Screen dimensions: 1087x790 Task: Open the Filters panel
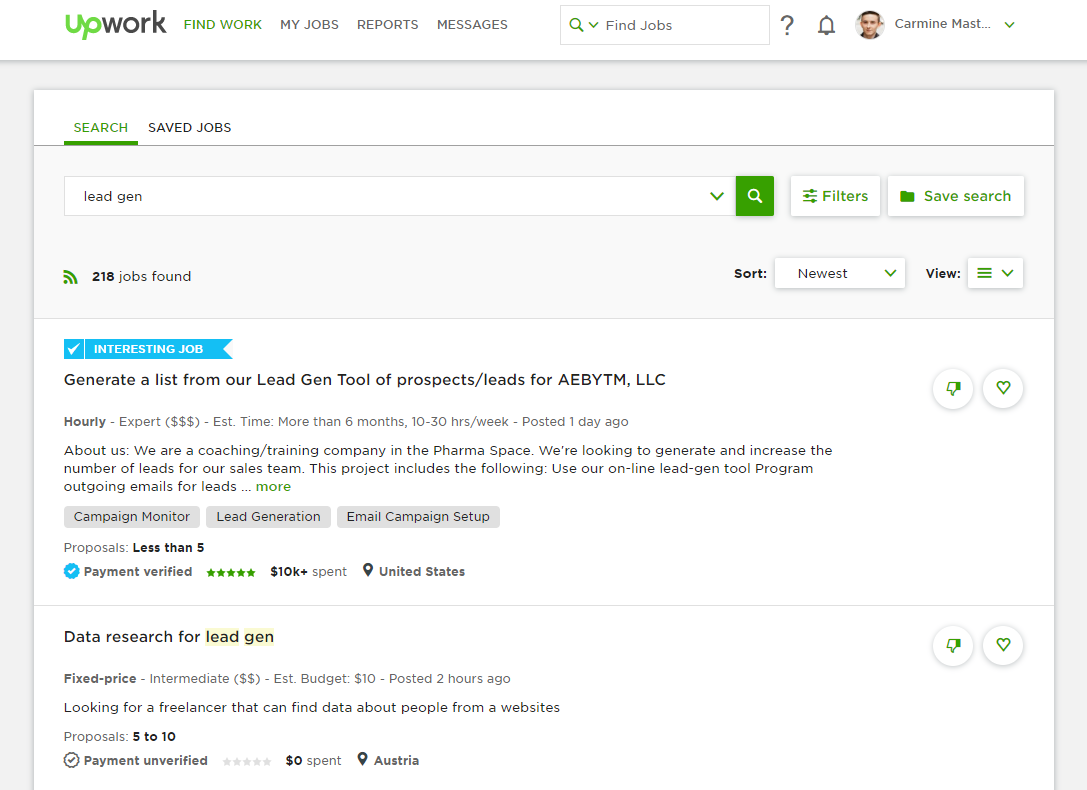coord(835,196)
